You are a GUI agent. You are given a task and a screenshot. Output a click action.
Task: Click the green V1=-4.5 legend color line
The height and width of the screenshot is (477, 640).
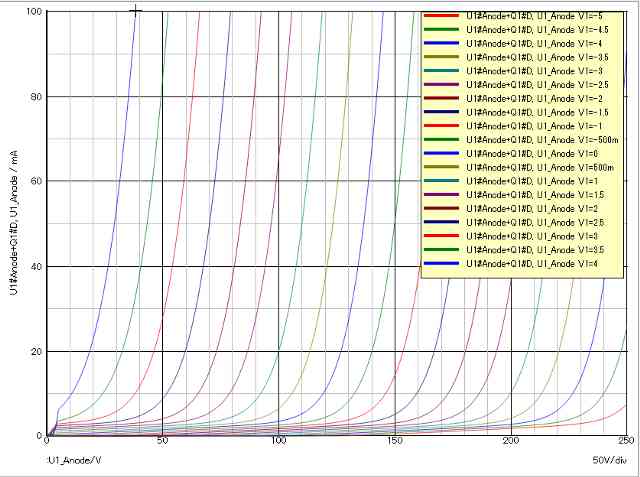click(x=442, y=31)
